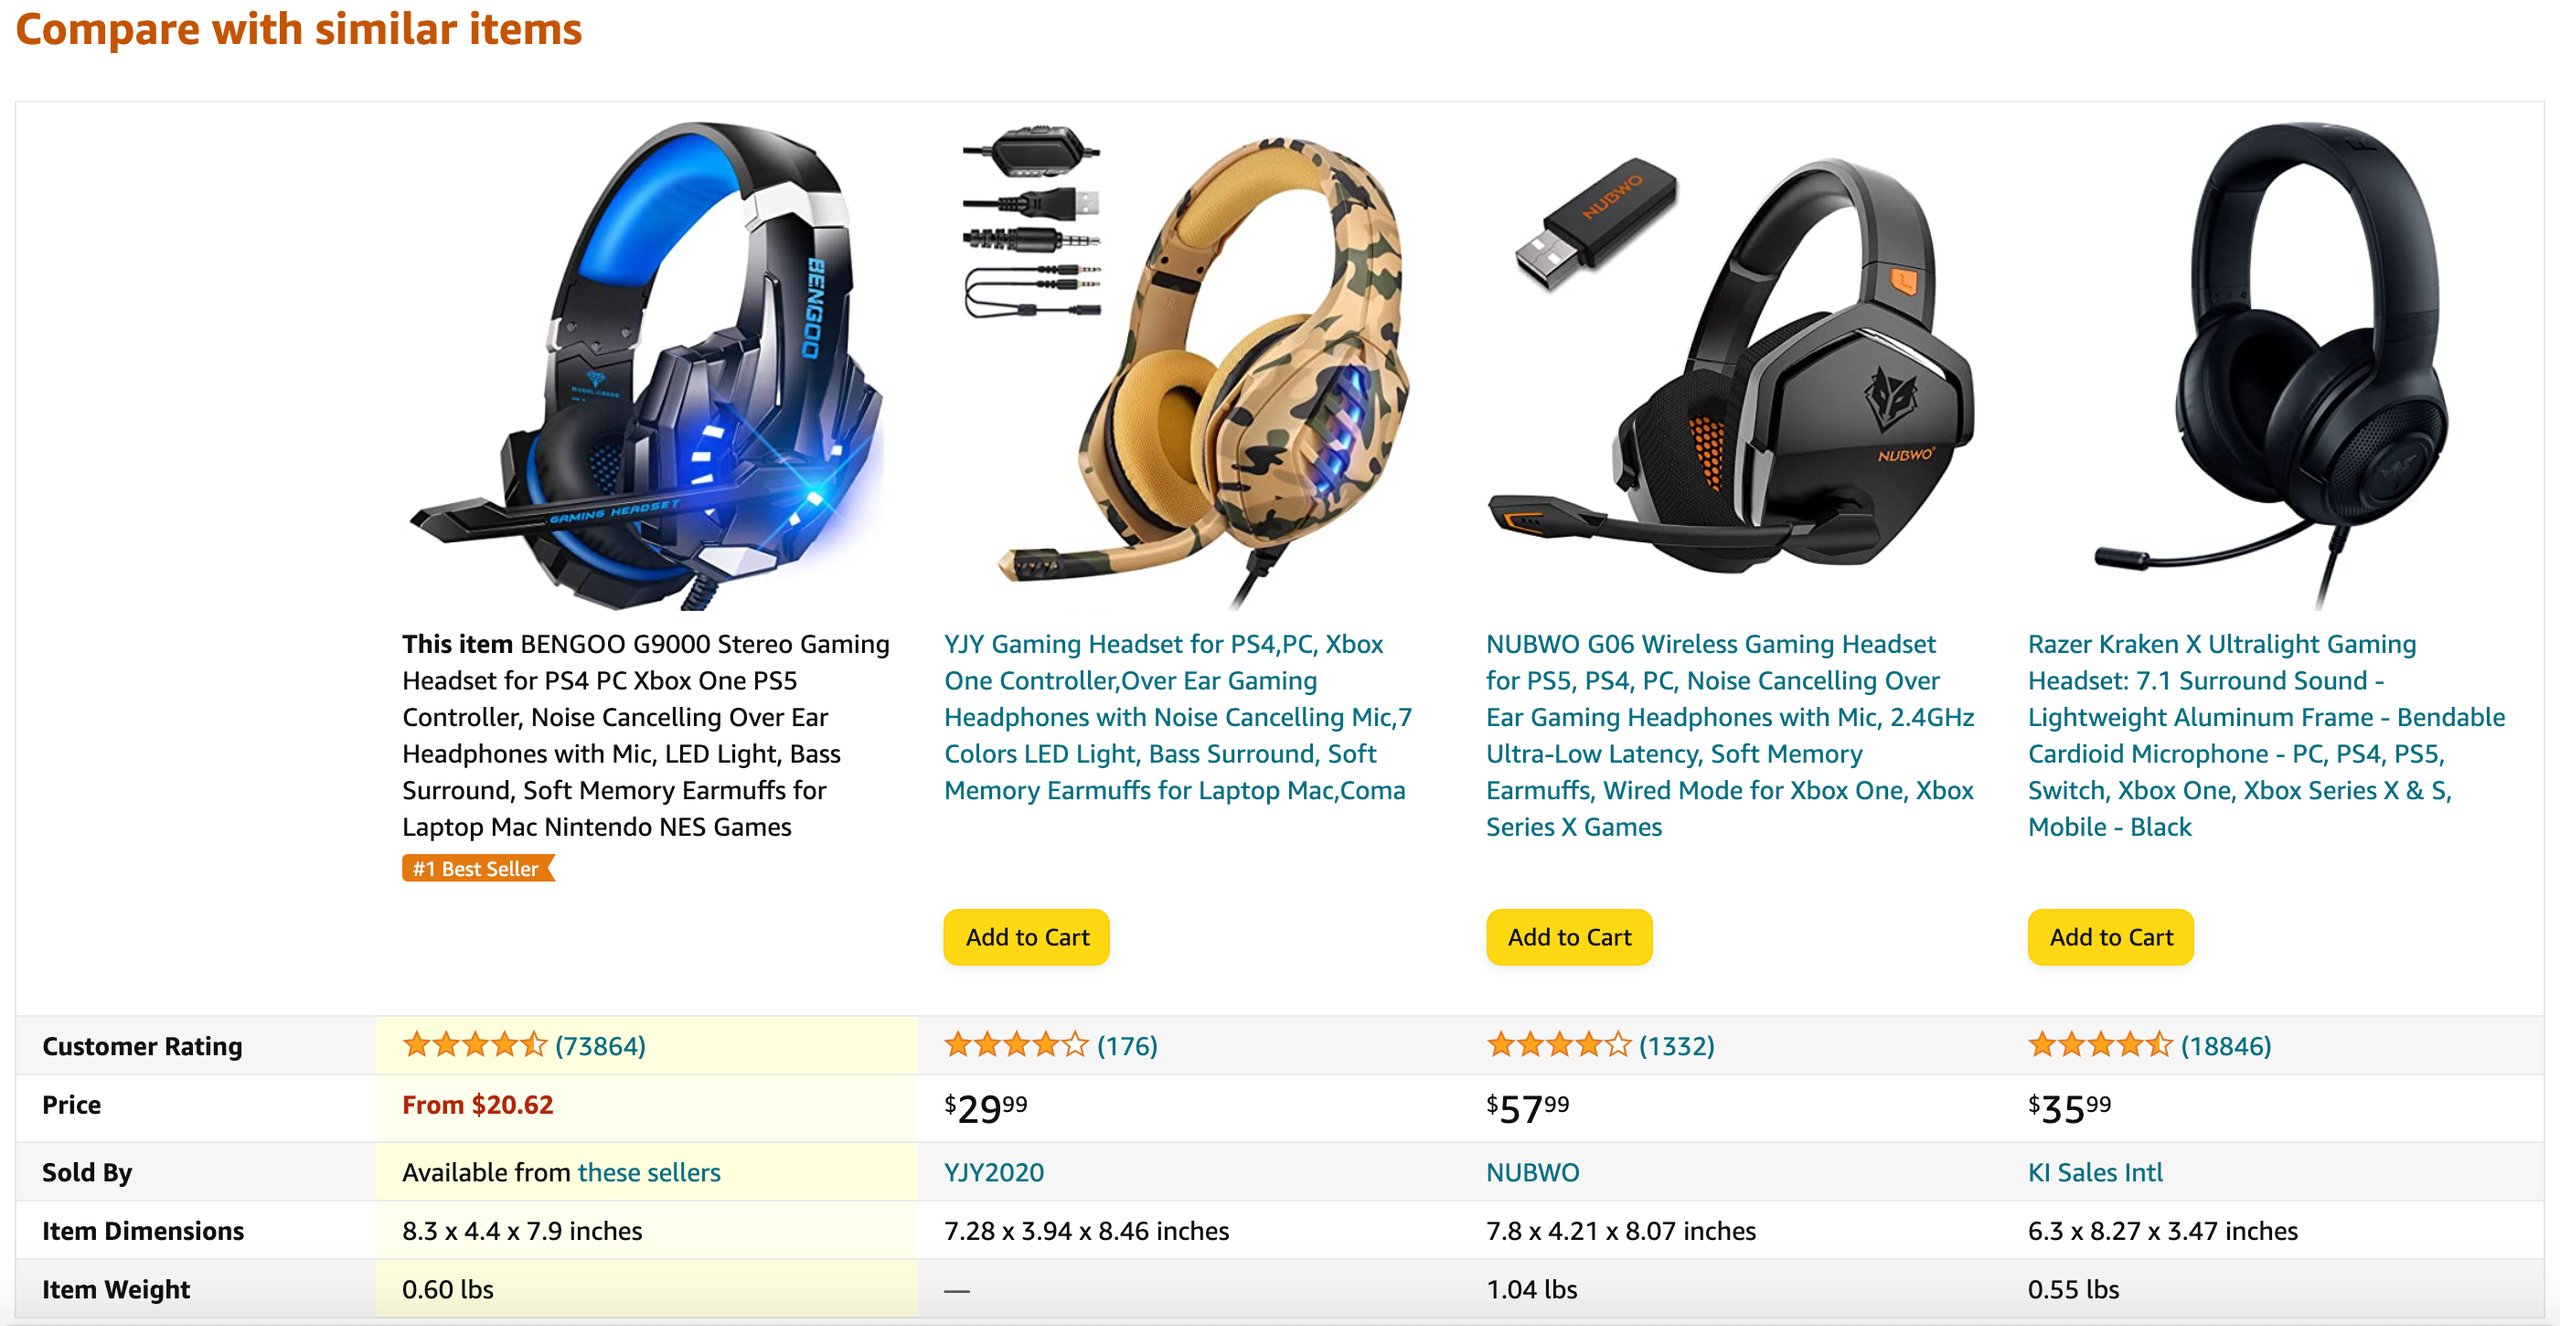Image resolution: width=2560 pixels, height=1326 pixels.
Task: View 'these sellers' for the BENGOO headset
Action: pyautogui.click(x=649, y=1172)
